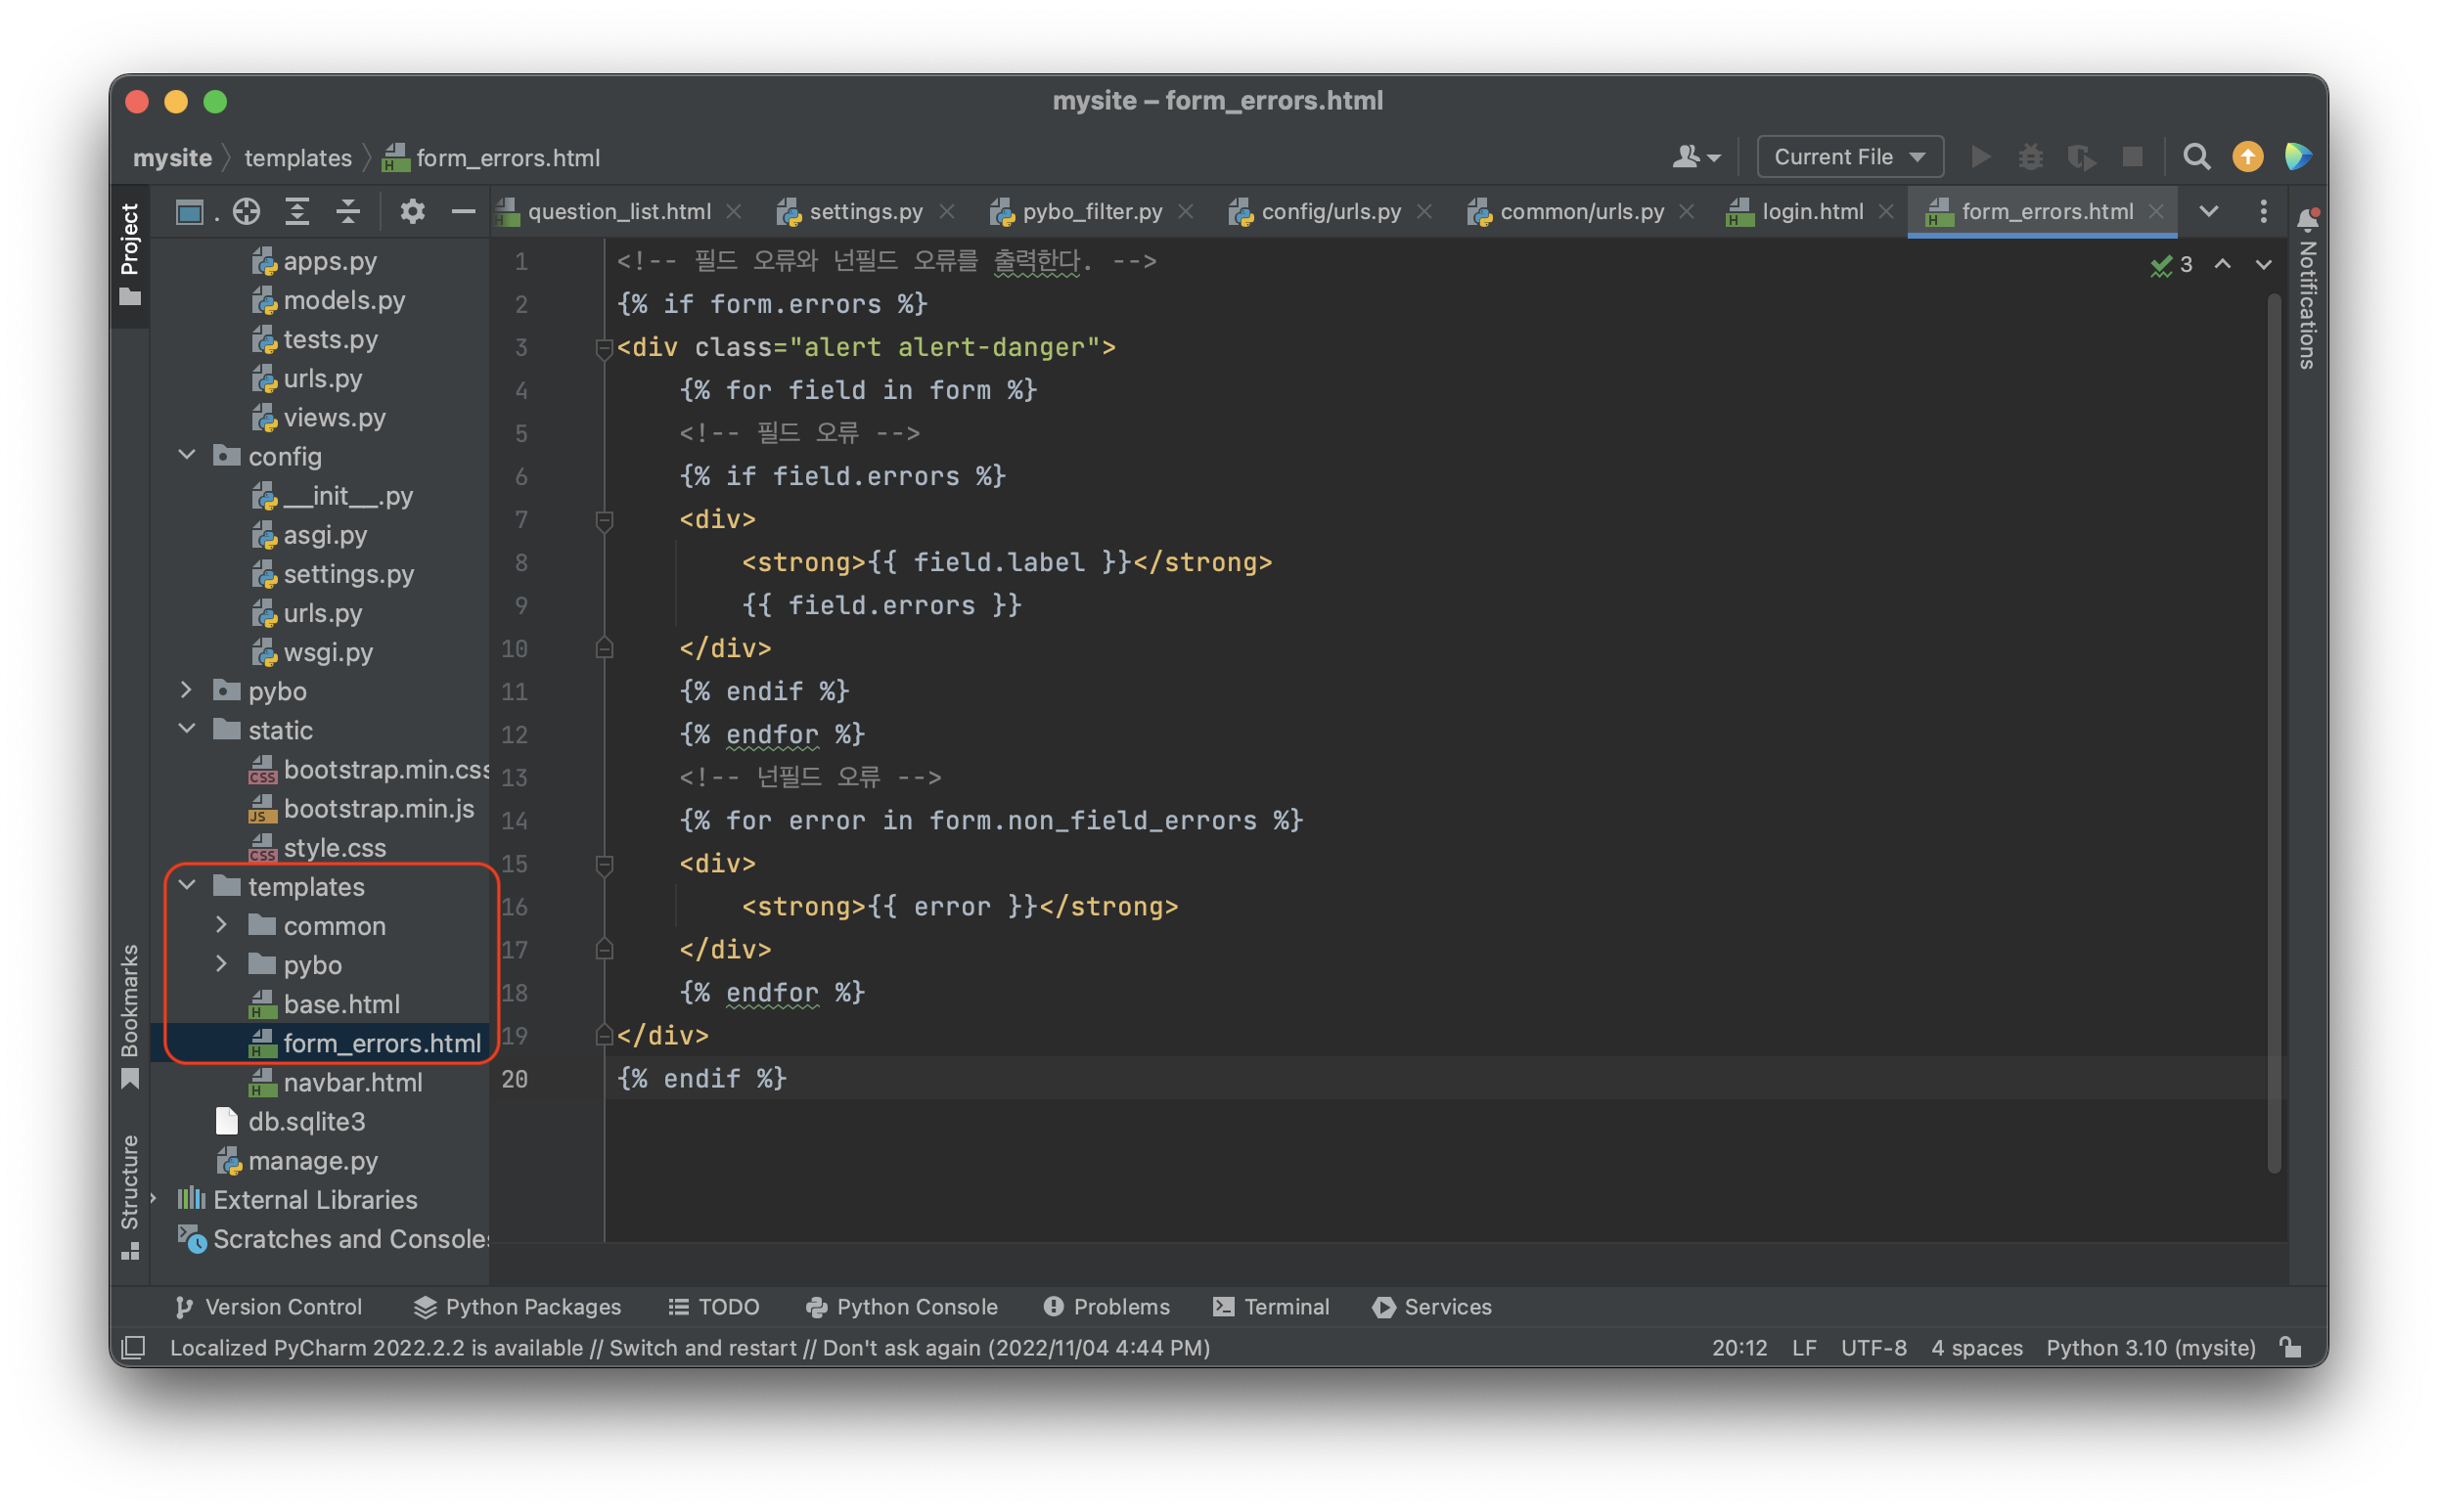Image resolution: width=2438 pixels, height=1512 pixels.
Task: Expand the pybo folder under templates
Action: click(x=221, y=964)
